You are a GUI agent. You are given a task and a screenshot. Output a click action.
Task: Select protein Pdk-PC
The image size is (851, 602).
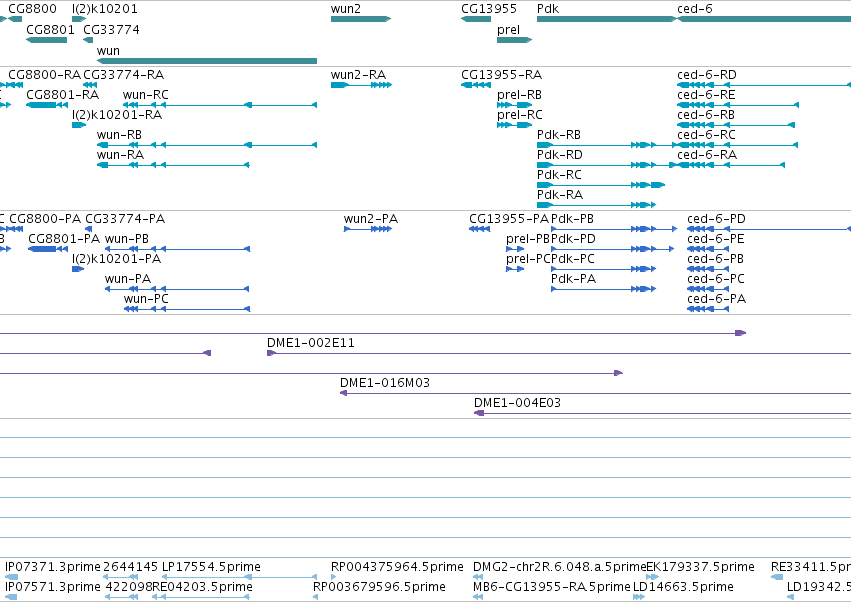pos(604,269)
